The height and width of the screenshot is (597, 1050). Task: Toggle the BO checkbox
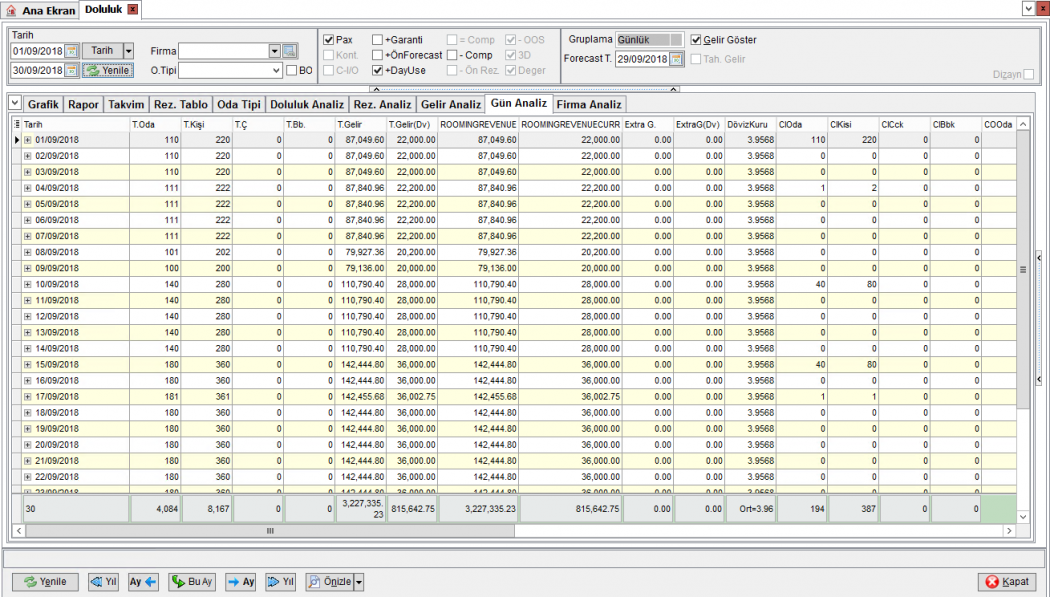click(x=291, y=70)
